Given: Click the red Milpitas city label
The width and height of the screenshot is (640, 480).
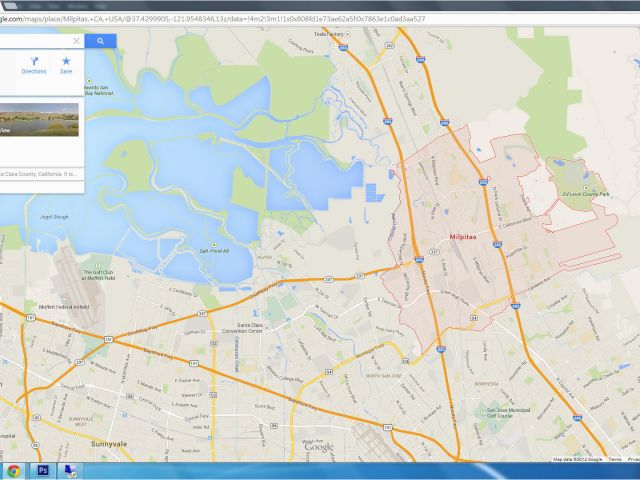Looking at the screenshot, I should click(x=462, y=237).
